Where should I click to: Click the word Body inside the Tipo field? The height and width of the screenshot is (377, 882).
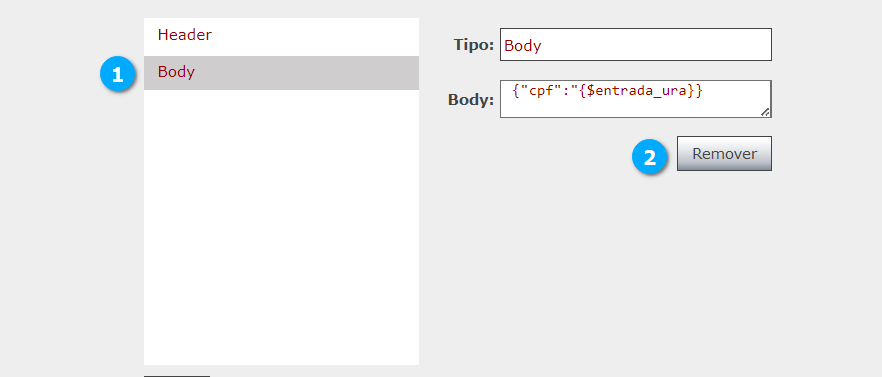[523, 46]
